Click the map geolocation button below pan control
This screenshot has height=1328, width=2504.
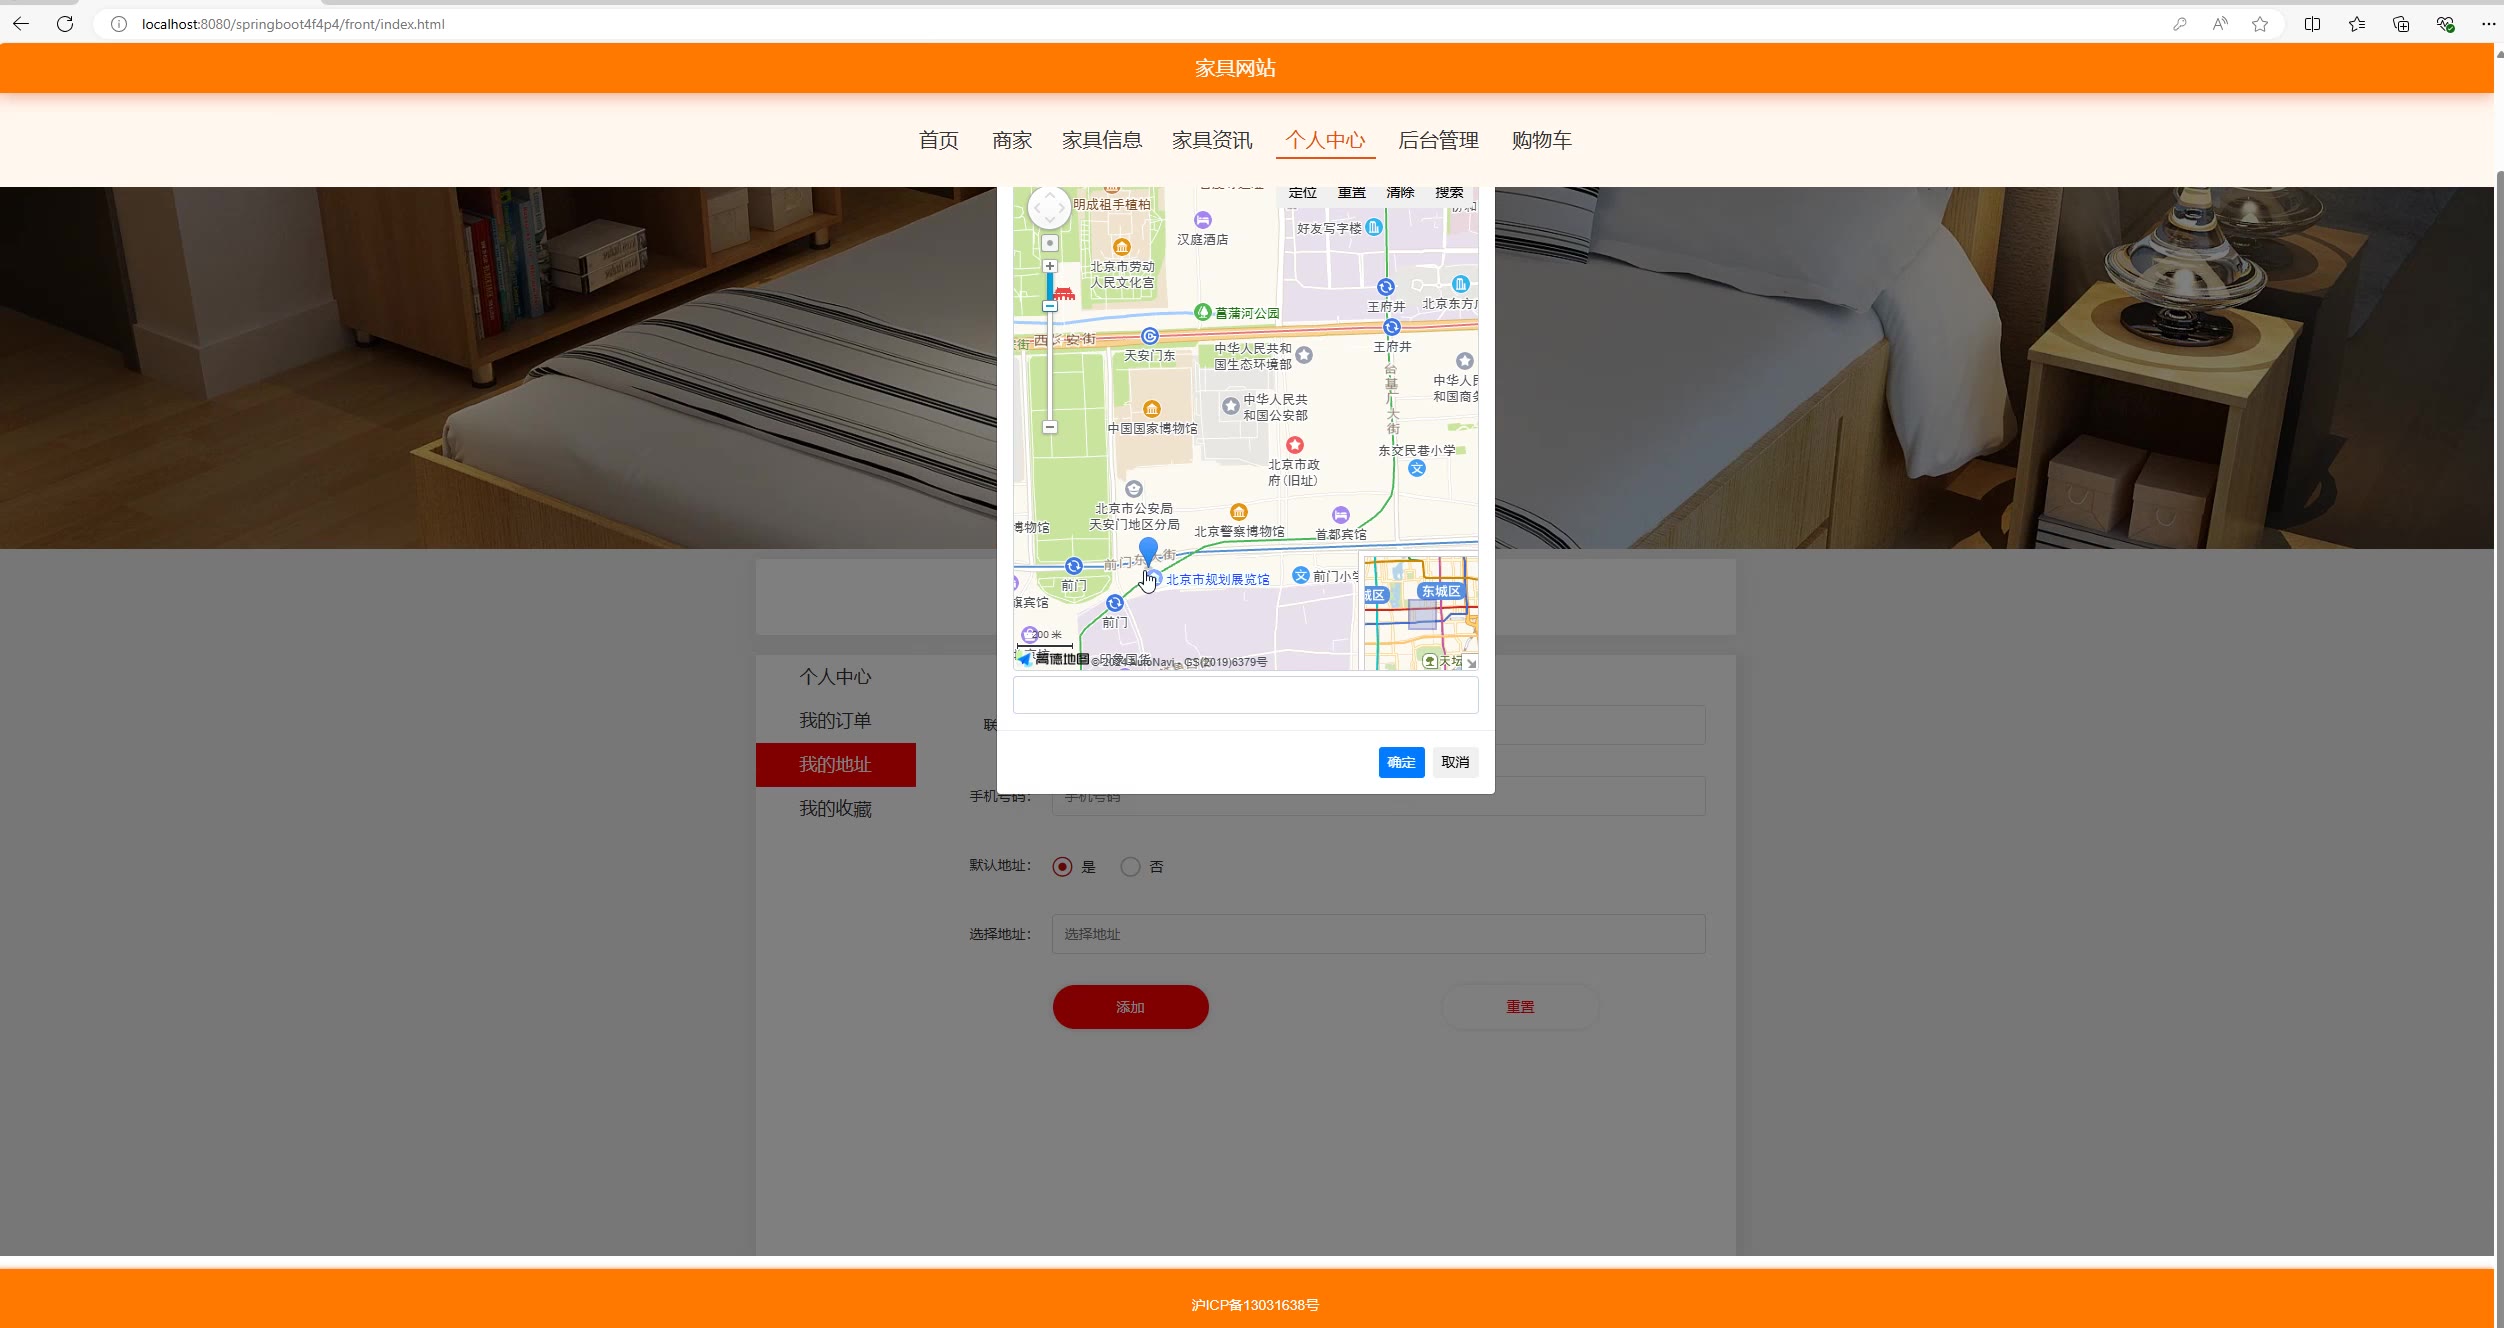[1049, 243]
